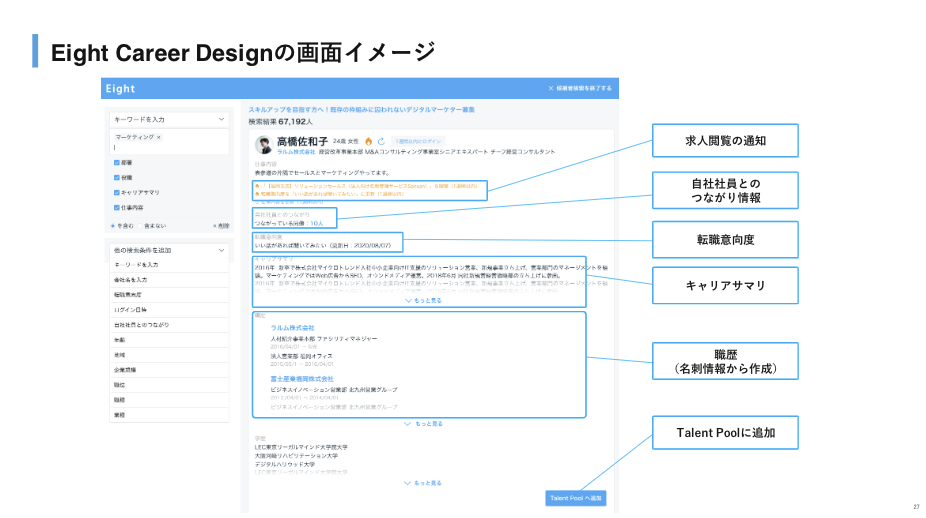Choose 企業規模 from condition list
Screen dimensions: 926x518
pos(169,370)
